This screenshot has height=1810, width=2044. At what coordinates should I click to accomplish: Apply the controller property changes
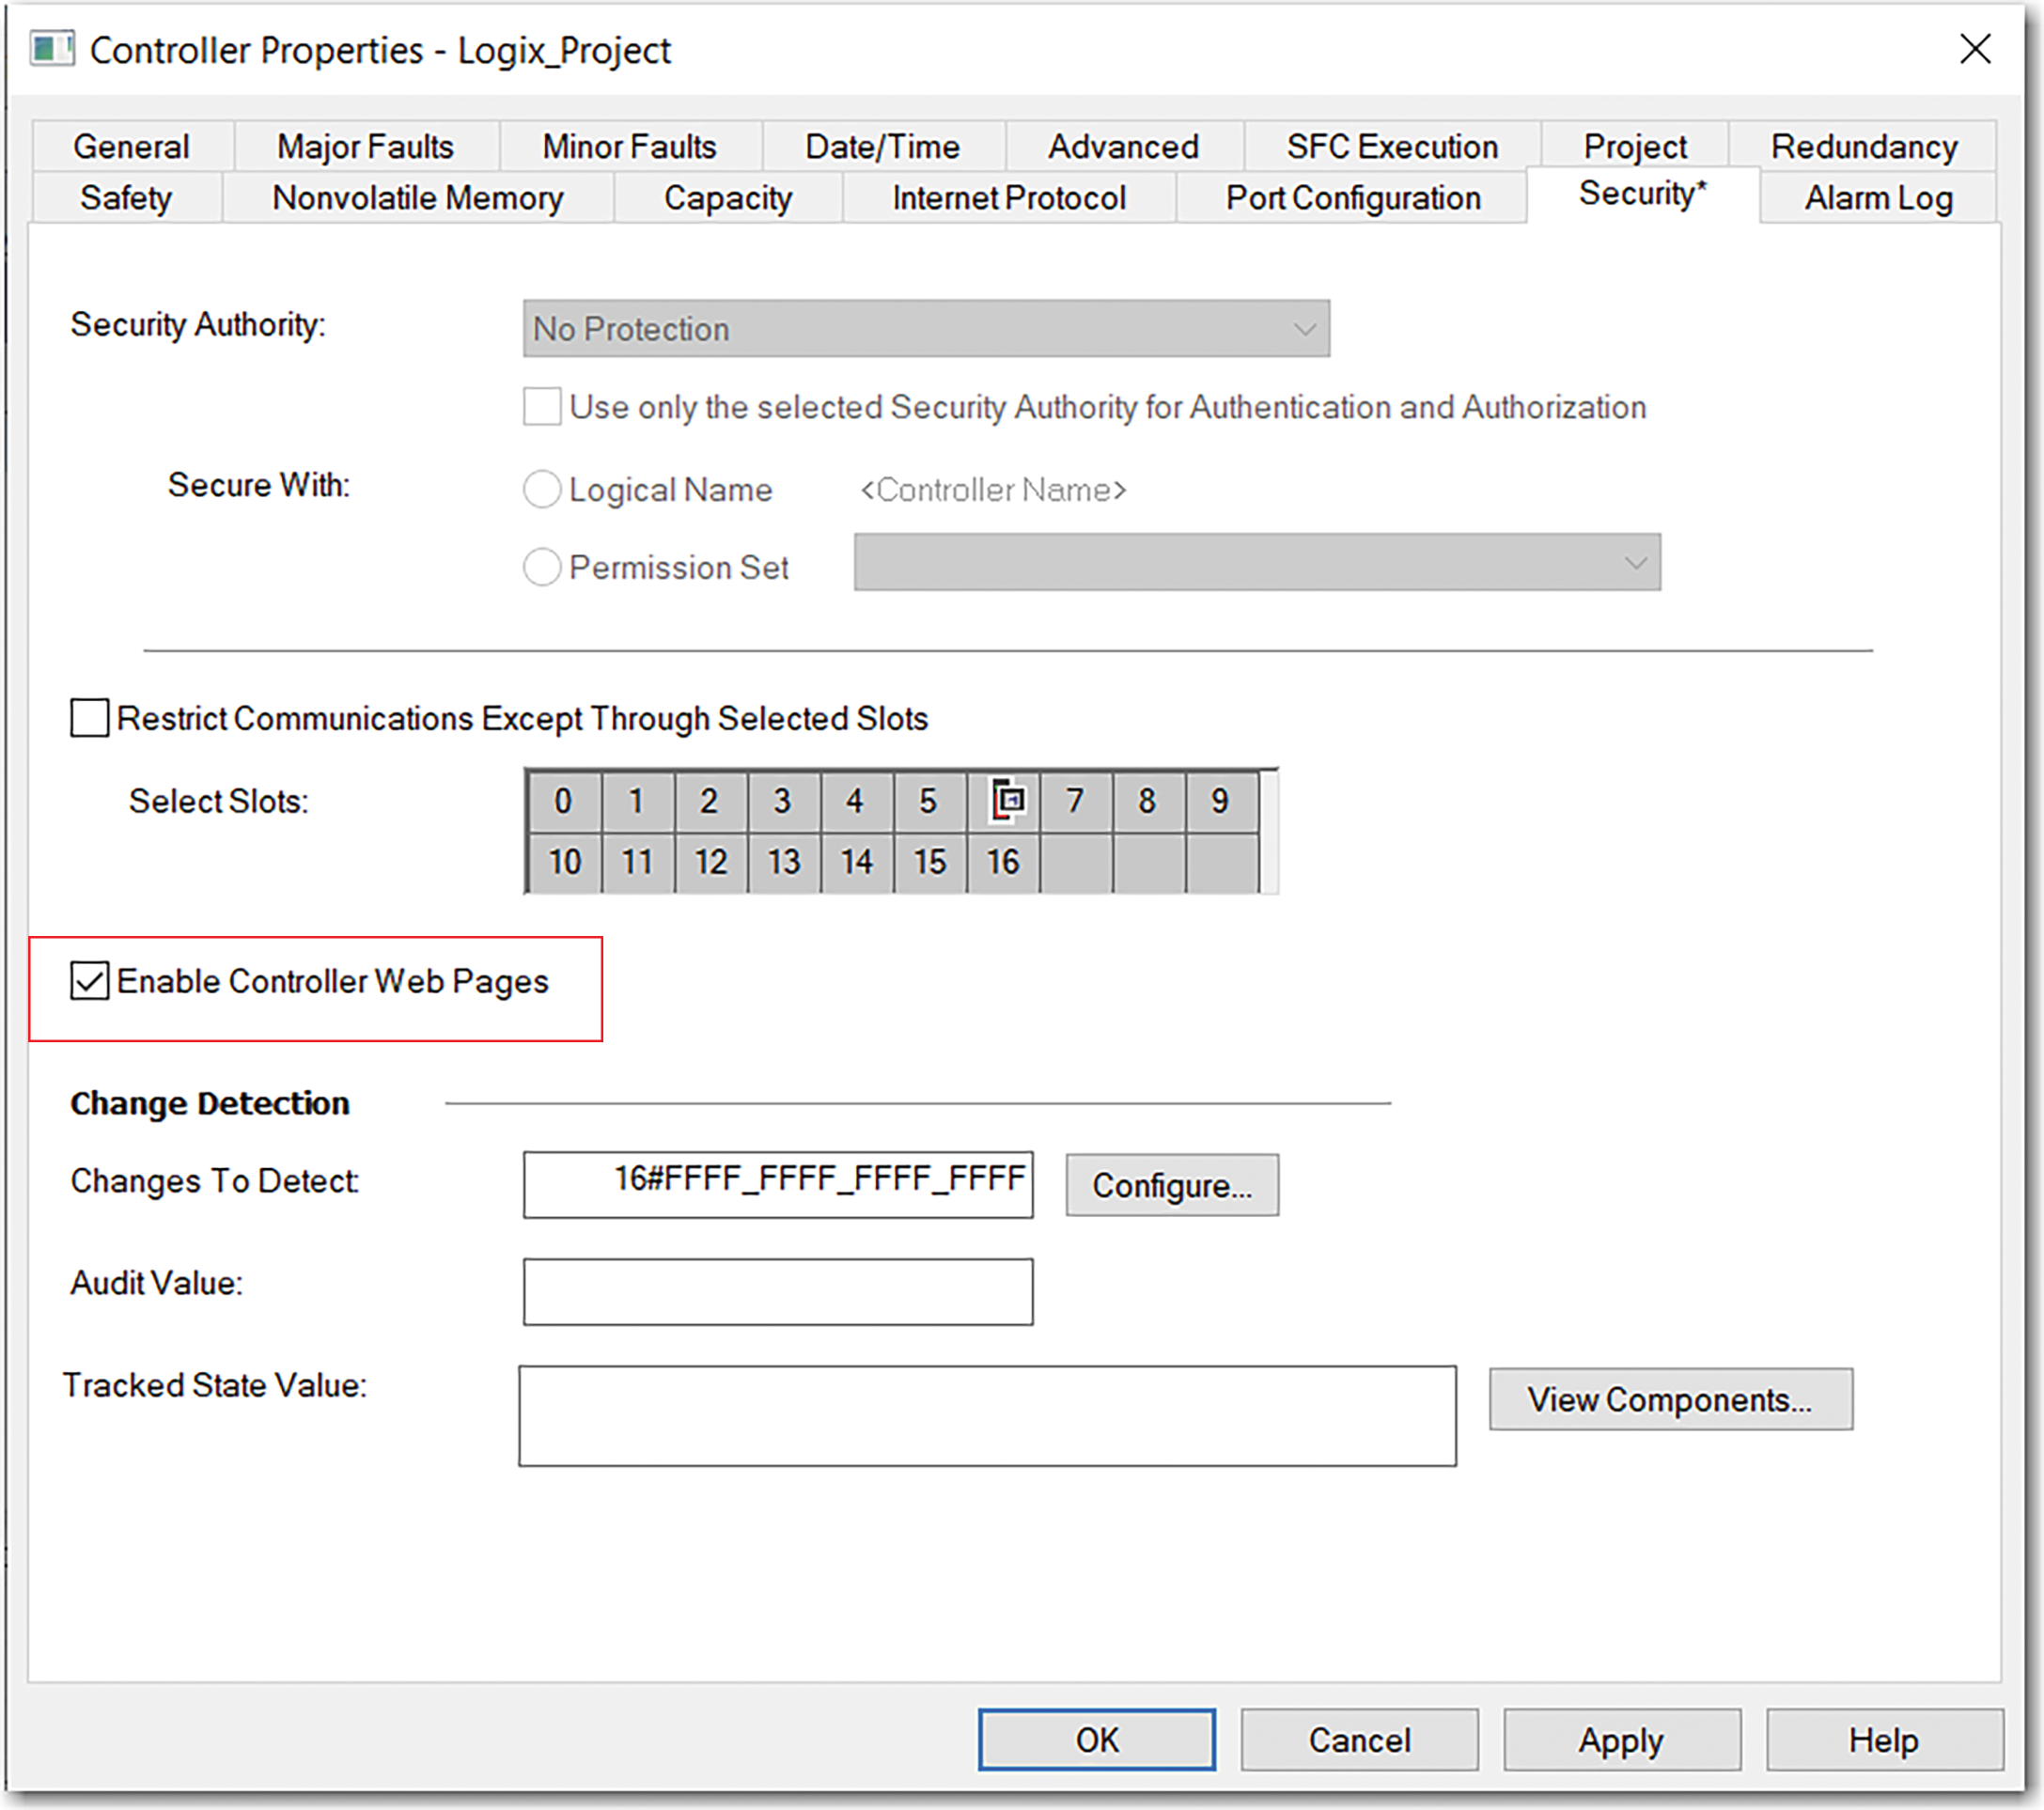tap(1620, 1739)
